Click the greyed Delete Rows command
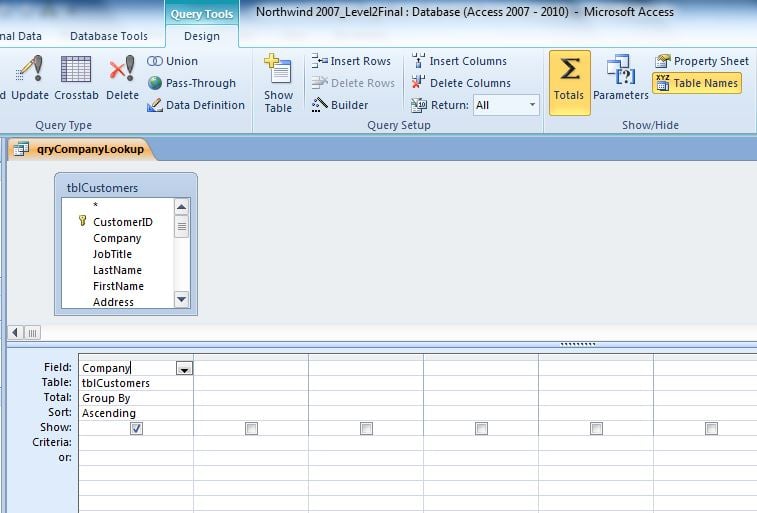Screen dimensions: 757x513 353,83
